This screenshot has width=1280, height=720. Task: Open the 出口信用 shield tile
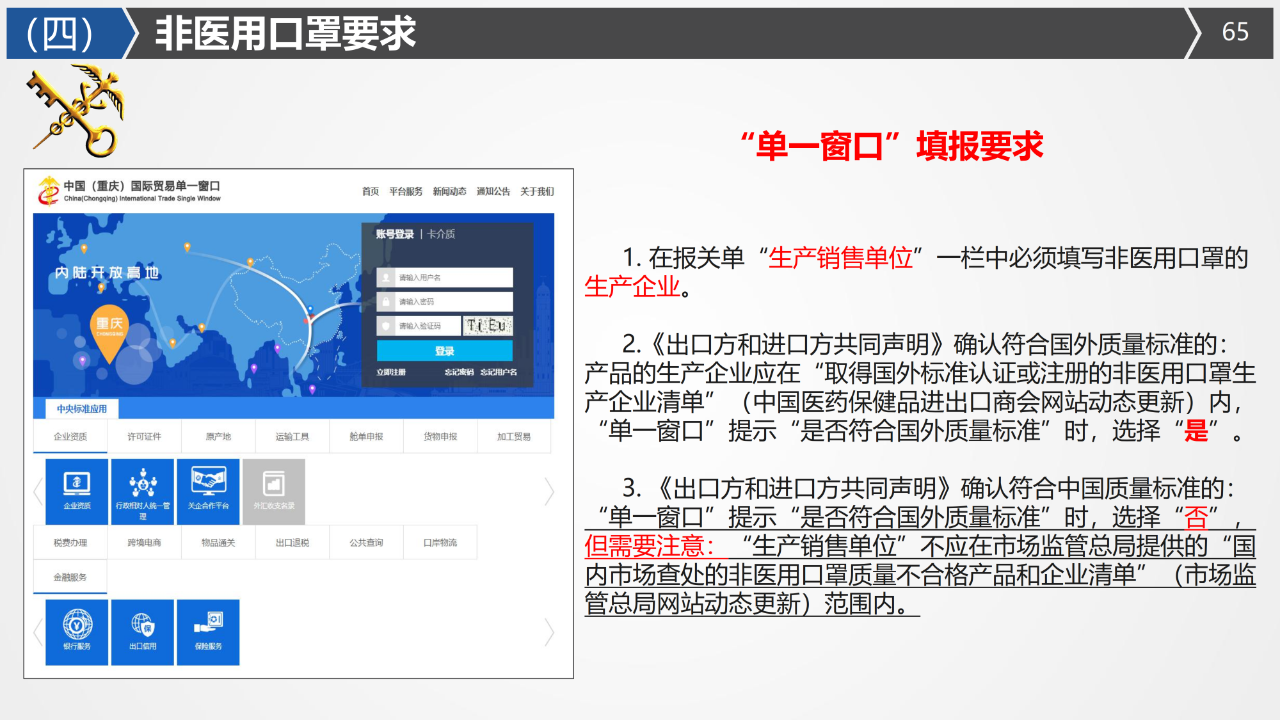pyautogui.click(x=143, y=632)
